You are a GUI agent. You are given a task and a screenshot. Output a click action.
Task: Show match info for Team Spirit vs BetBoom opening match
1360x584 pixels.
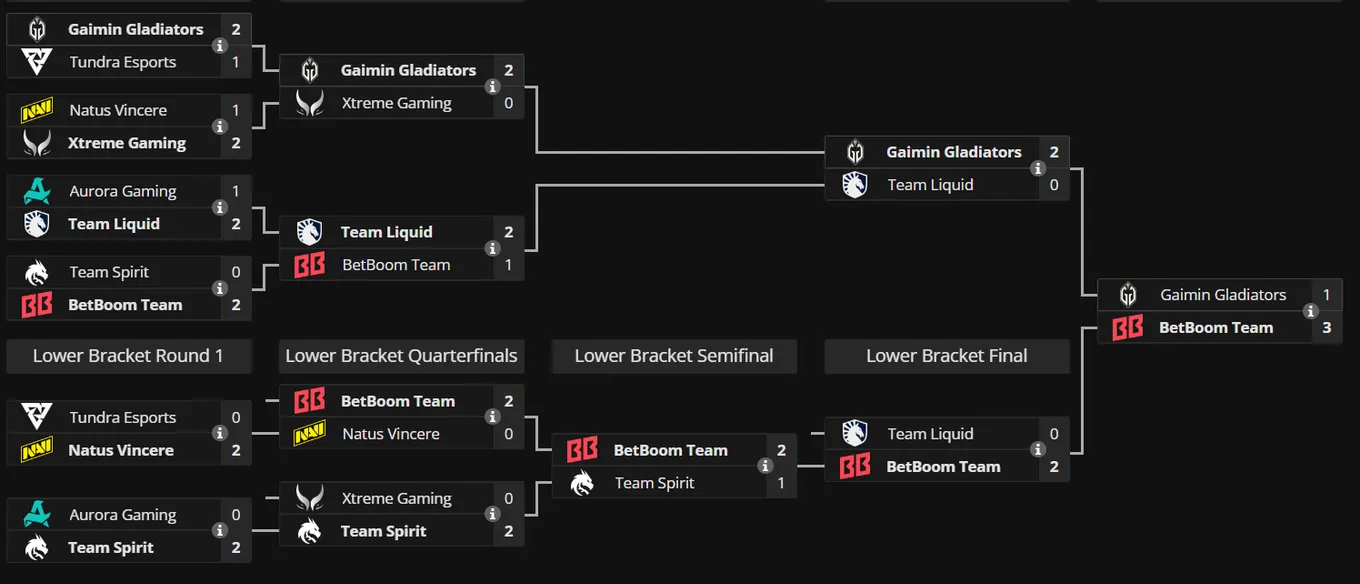[220, 288]
